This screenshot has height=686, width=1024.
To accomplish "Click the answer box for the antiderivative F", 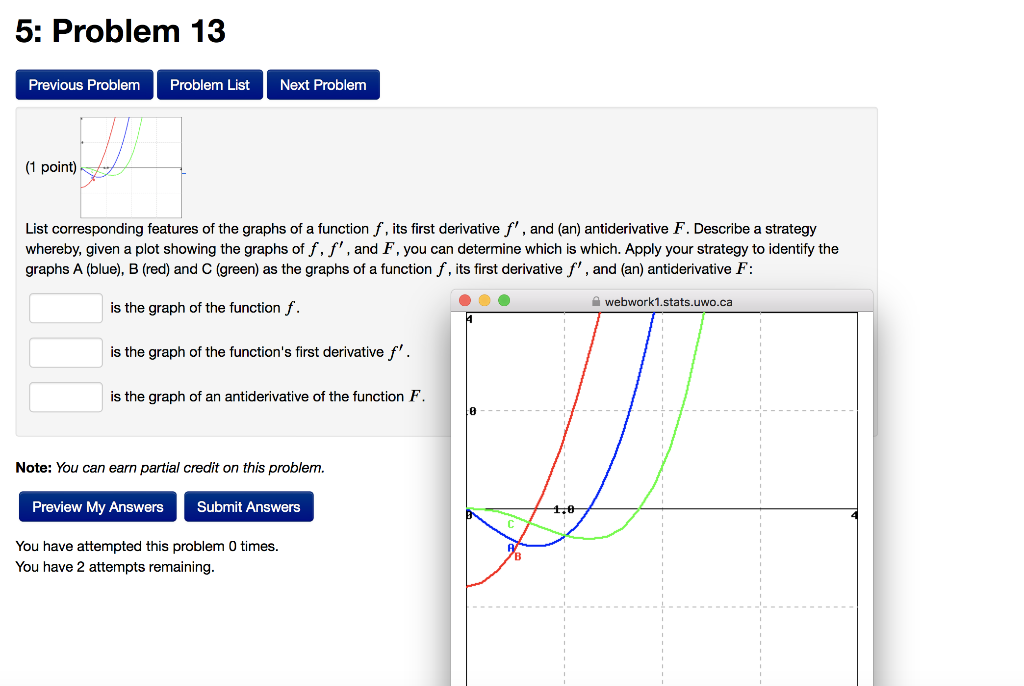I will coord(65,396).
